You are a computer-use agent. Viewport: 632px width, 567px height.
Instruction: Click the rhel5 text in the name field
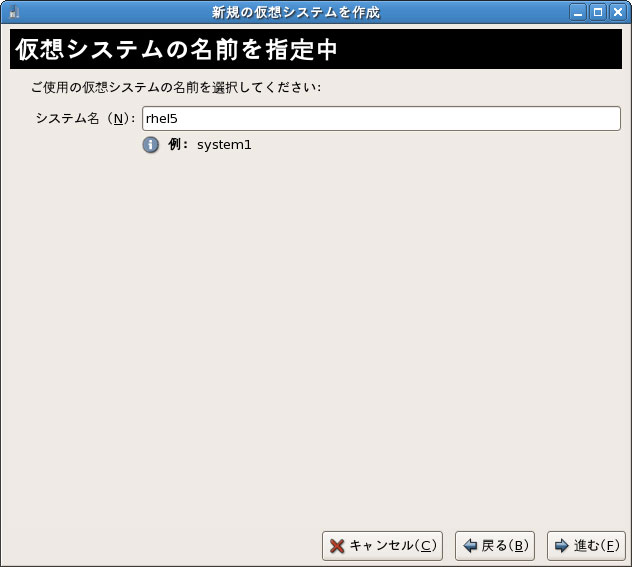162,119
